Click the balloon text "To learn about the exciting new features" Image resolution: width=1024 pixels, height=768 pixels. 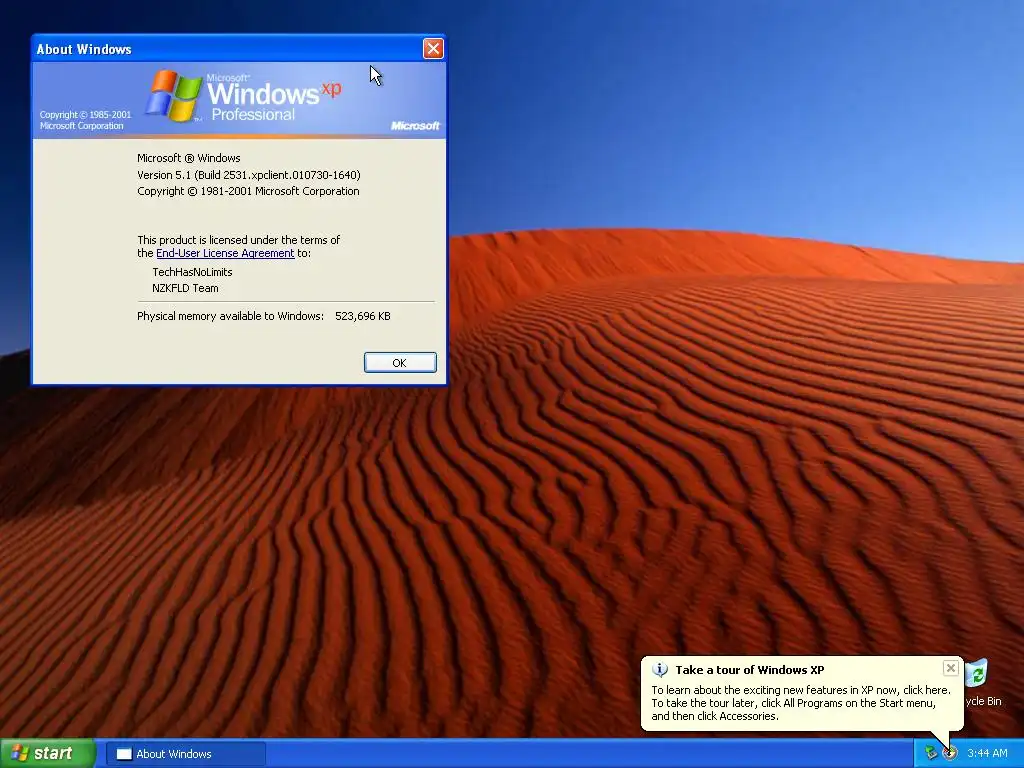coord(753,690)
